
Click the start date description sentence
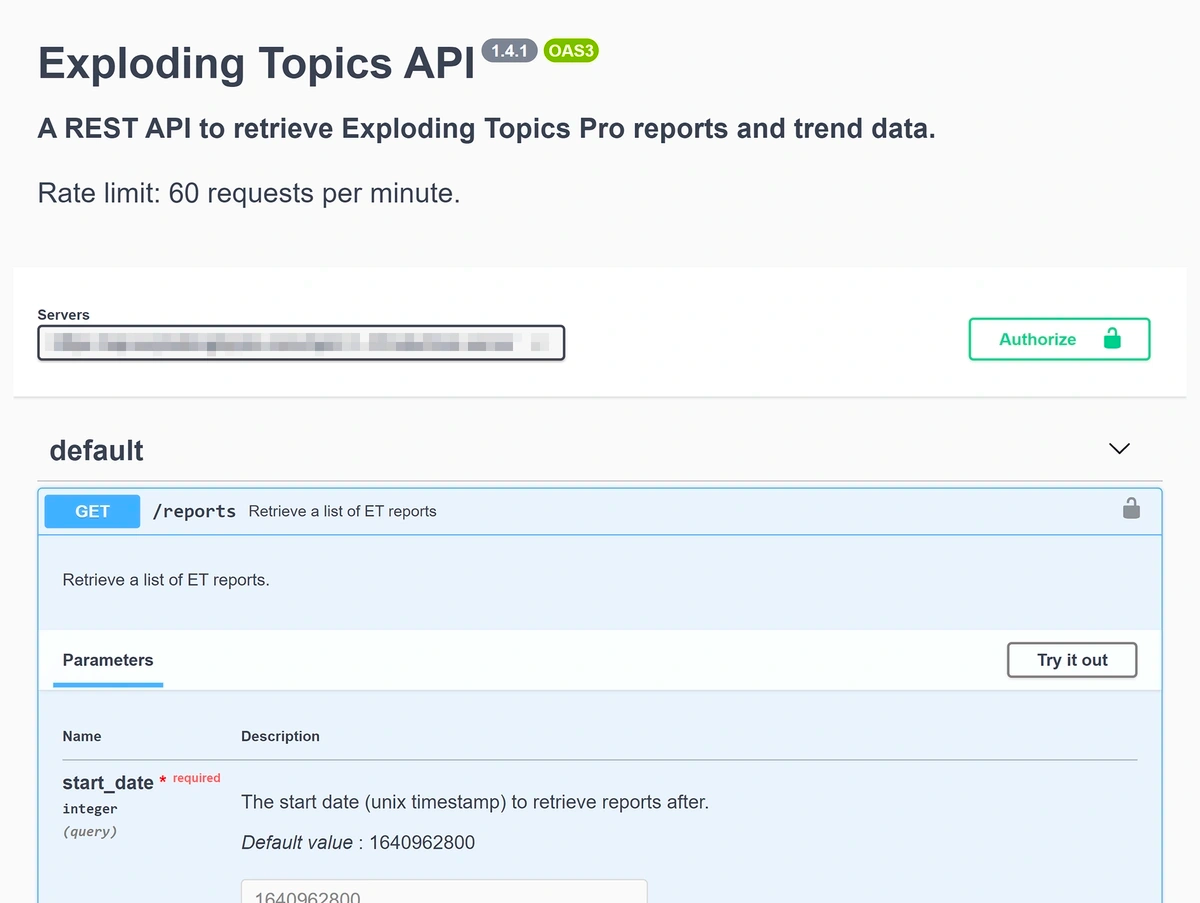(x=475, y=802)
